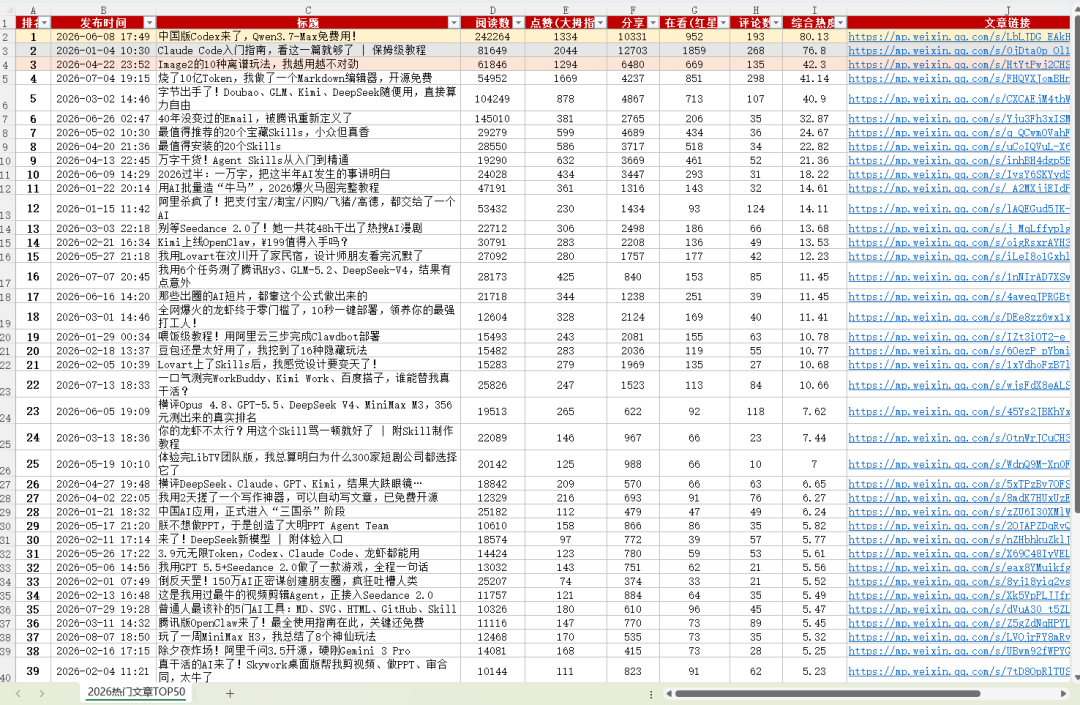Click the select-all corner of the grid
This screenshot has width=1080, height=705.
coord(7,10)
